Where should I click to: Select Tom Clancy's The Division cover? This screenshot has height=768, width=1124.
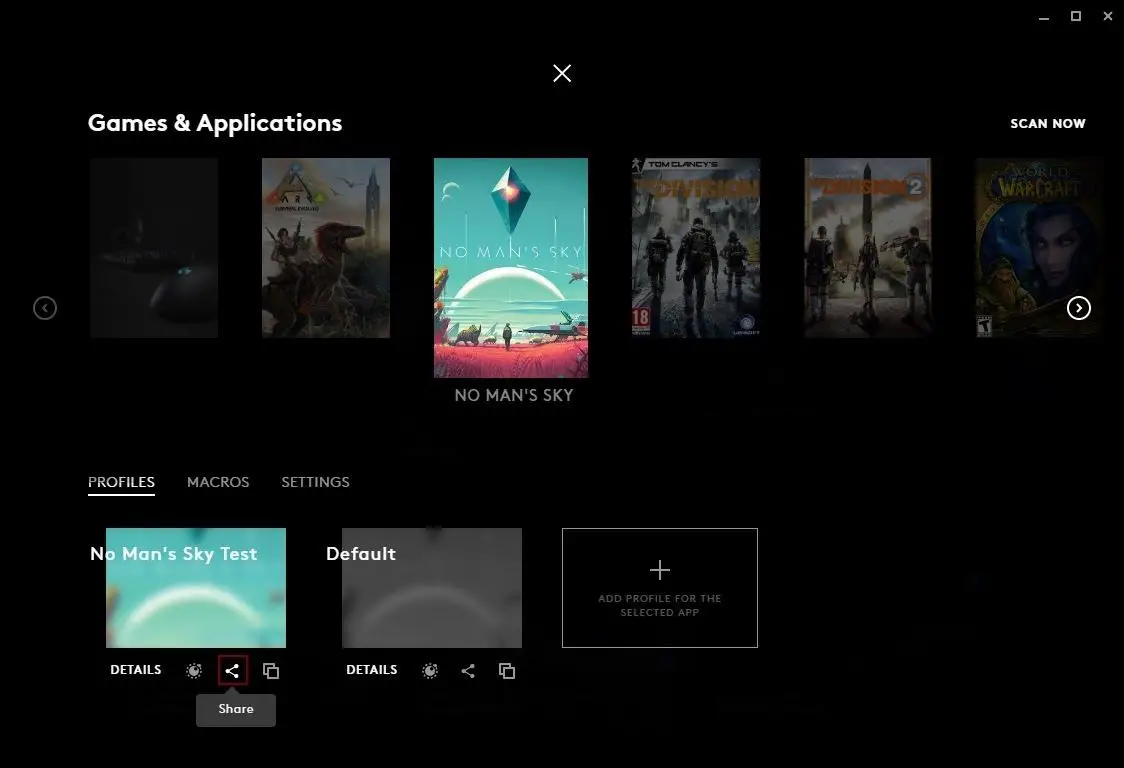coord(696,248)
